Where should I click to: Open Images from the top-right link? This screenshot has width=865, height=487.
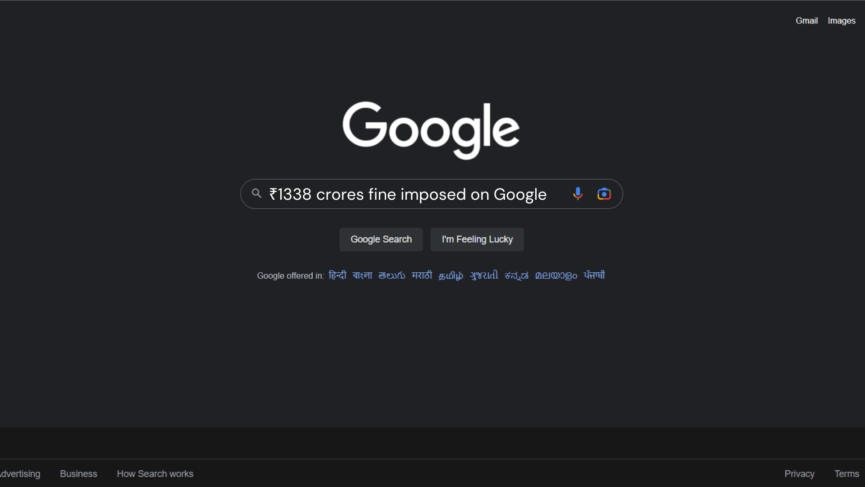click(841, 21)
